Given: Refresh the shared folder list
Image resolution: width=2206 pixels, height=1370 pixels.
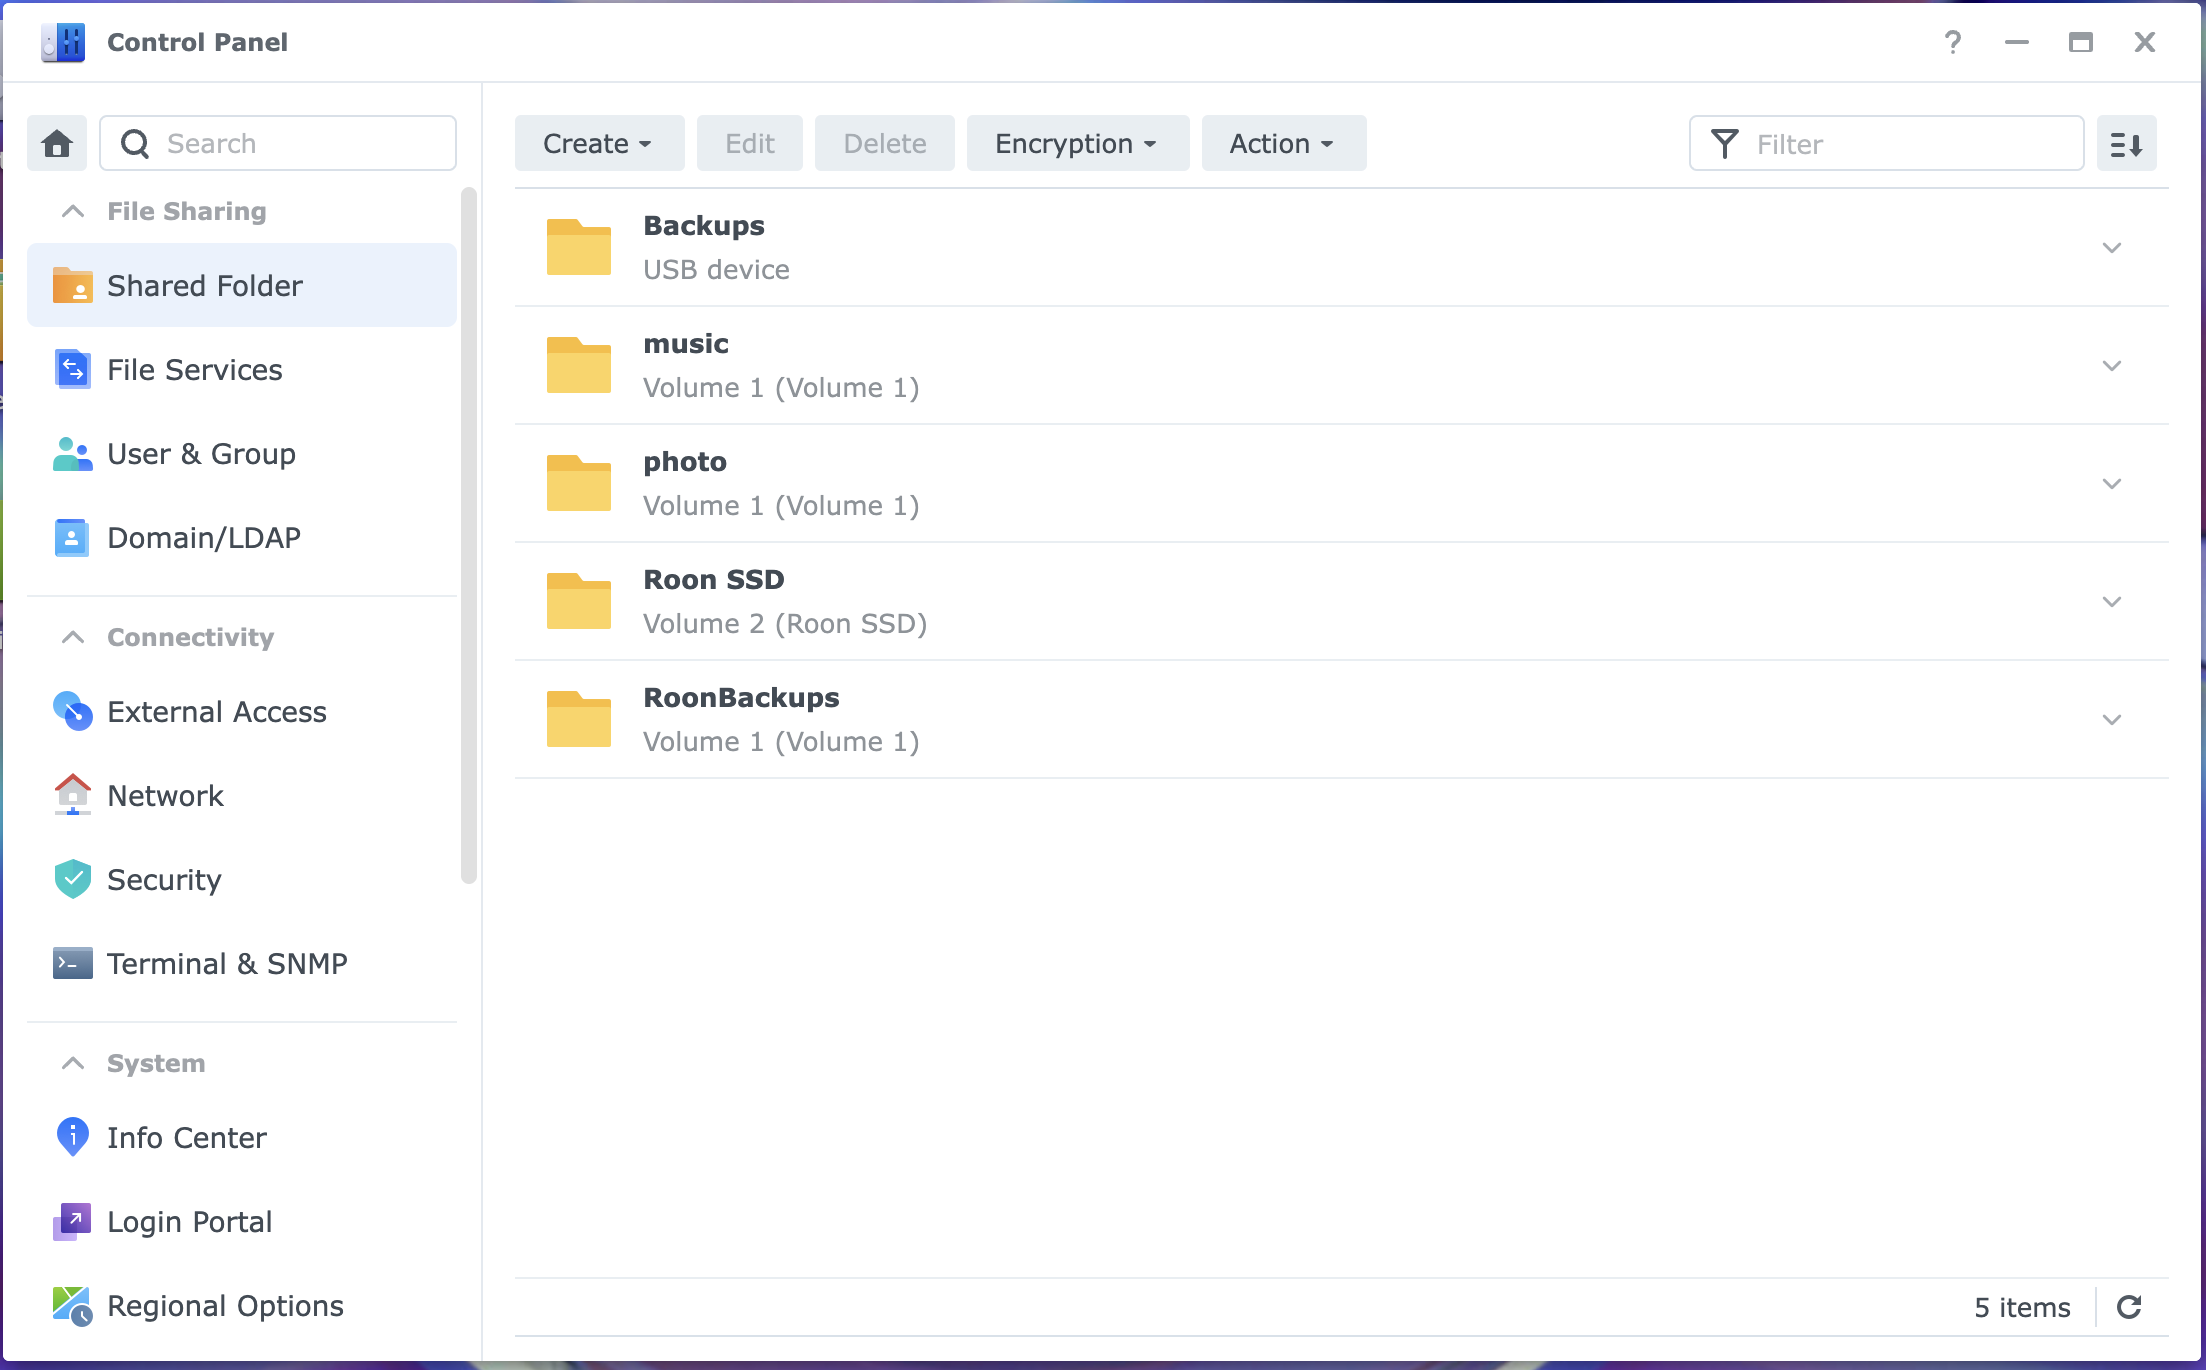Looking at the screenshot, I should [x=2129, y=1307].
